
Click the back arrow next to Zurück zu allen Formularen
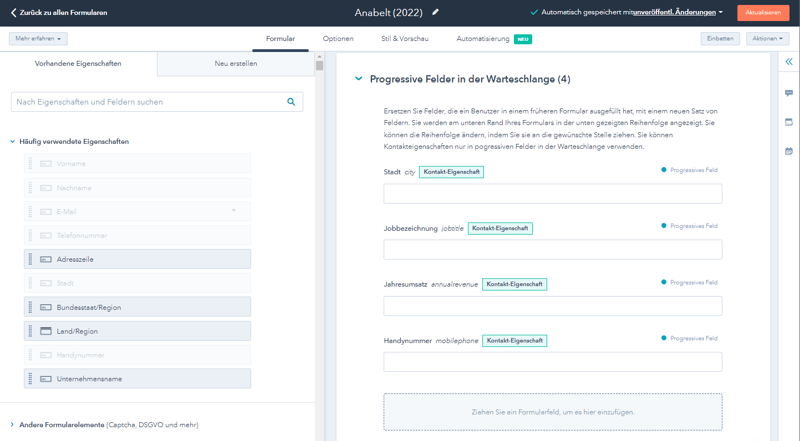click(13, 13)
